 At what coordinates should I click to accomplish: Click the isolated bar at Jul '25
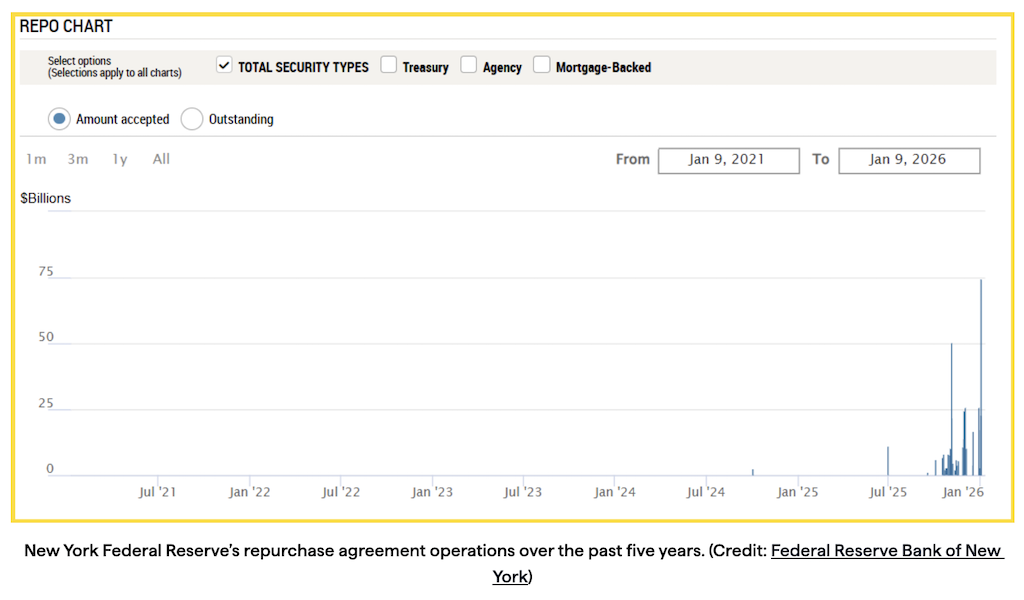(888, 462)
